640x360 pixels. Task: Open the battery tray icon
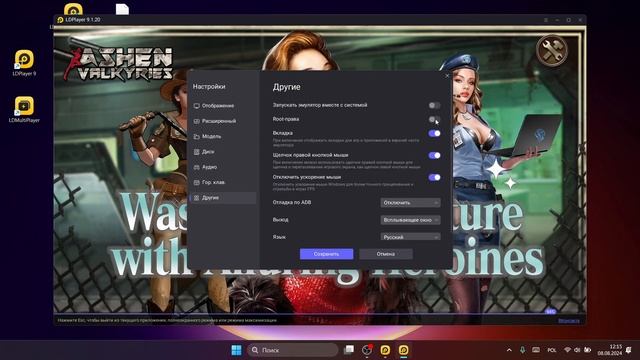[587, 350]
